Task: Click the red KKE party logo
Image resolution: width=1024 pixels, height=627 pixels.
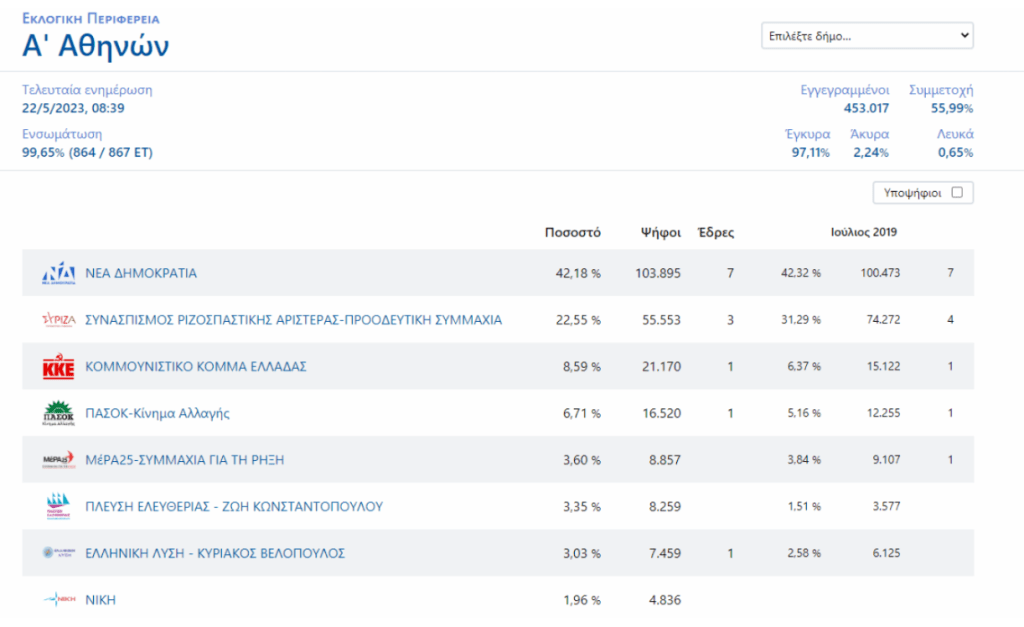Action: coord(58,367)
